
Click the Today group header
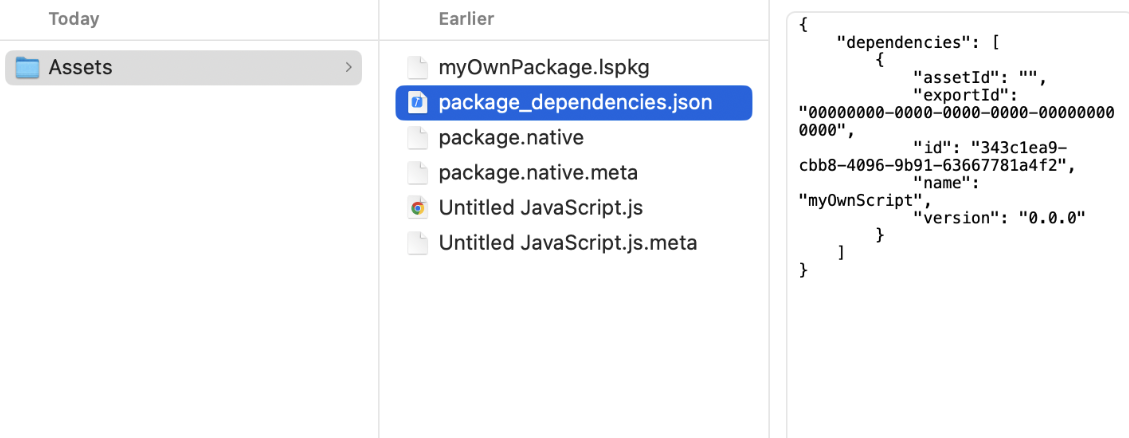pyautogui.click(x=74, y=19)
